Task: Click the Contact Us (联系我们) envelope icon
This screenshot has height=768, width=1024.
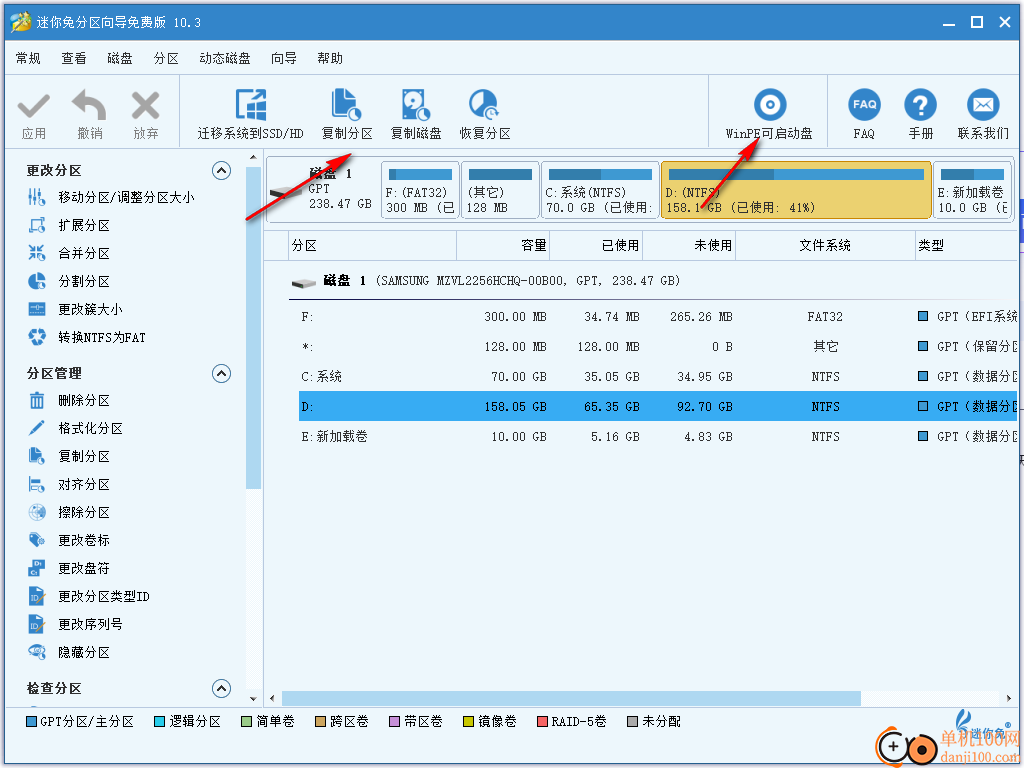Action: (x=983, y=106)
